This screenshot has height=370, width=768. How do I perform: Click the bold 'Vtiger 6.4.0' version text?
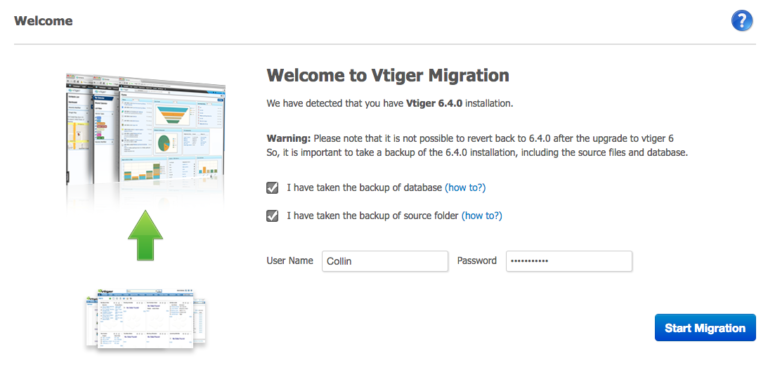[434, 104]
